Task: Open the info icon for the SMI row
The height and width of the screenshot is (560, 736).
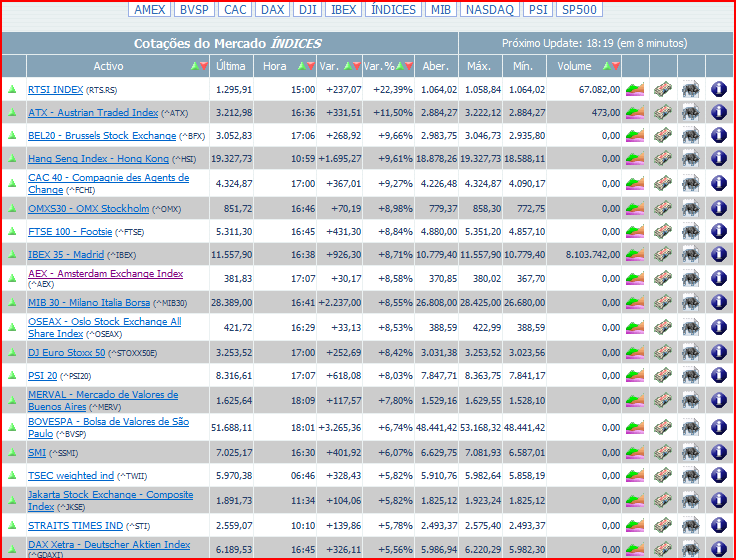Action: point(718,453)
